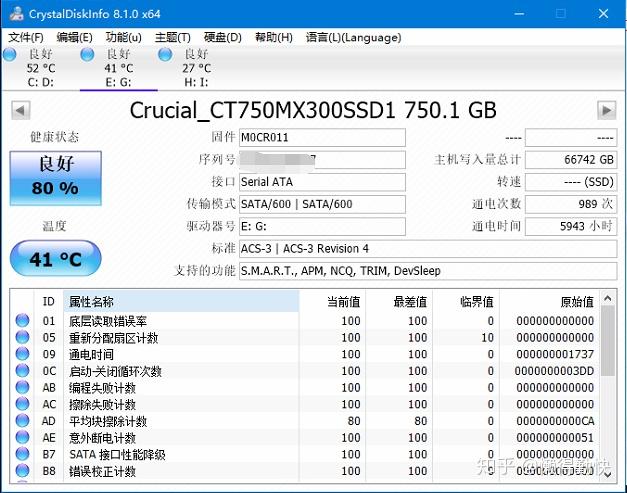
Task: Open the 帮助(H) menu
Action: point(274,38)
